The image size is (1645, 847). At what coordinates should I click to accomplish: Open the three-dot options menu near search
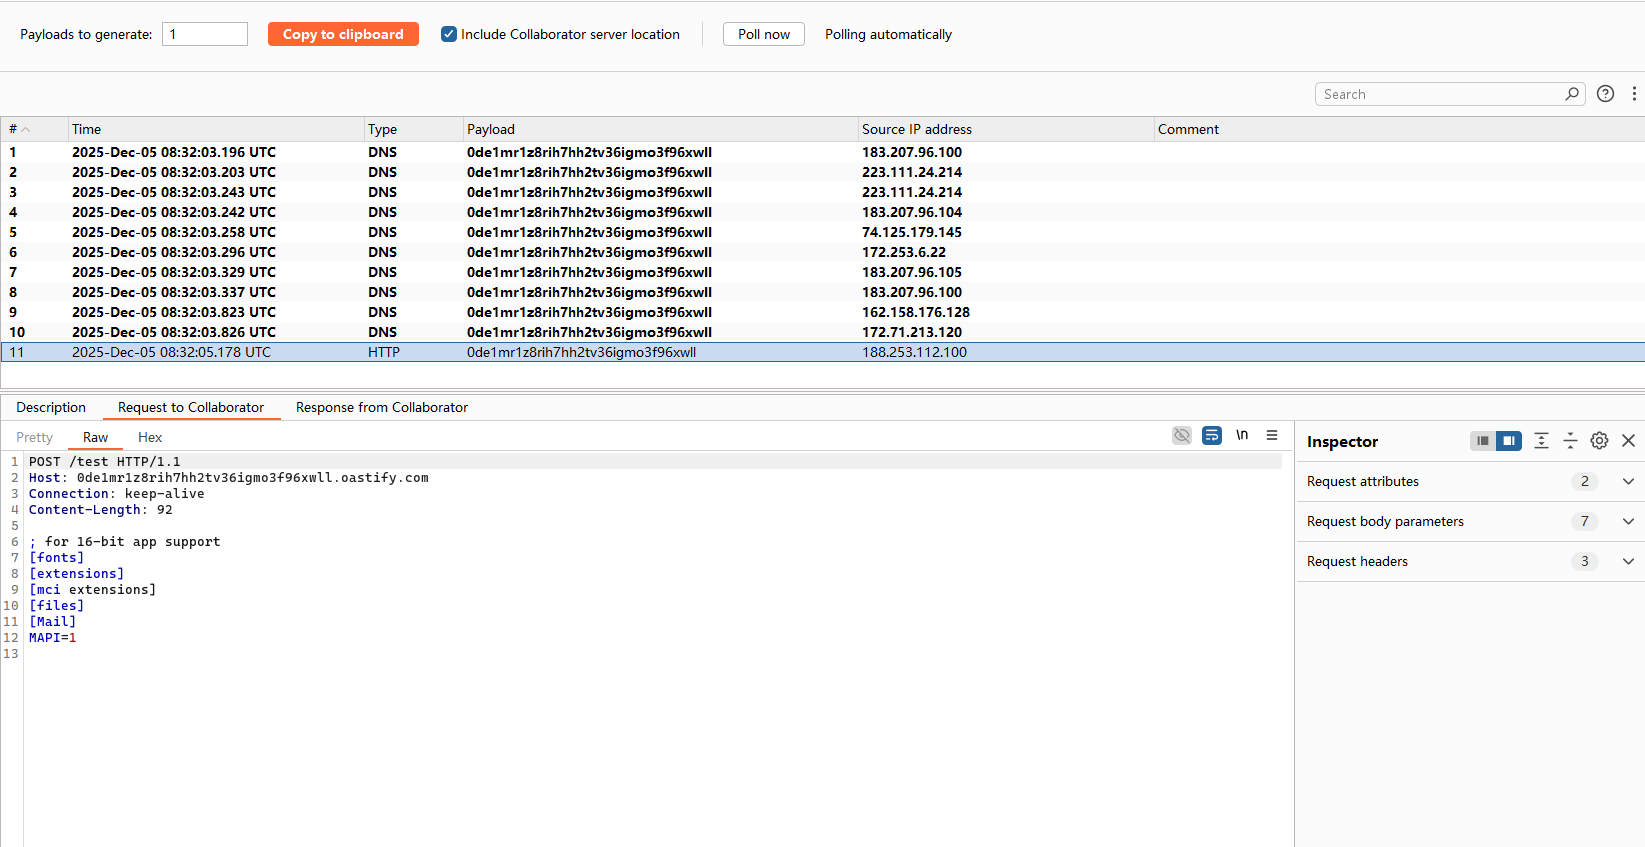1634,94
